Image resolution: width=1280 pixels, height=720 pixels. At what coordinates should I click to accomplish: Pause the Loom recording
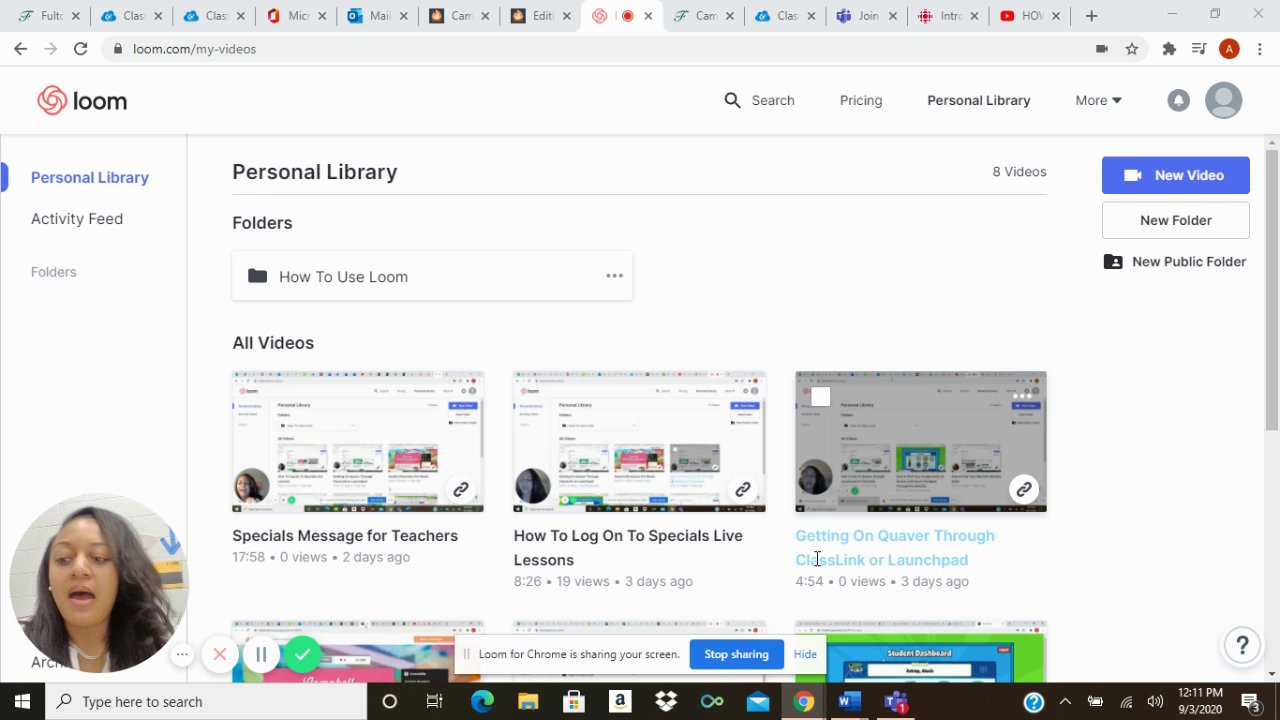pos(261,655)
